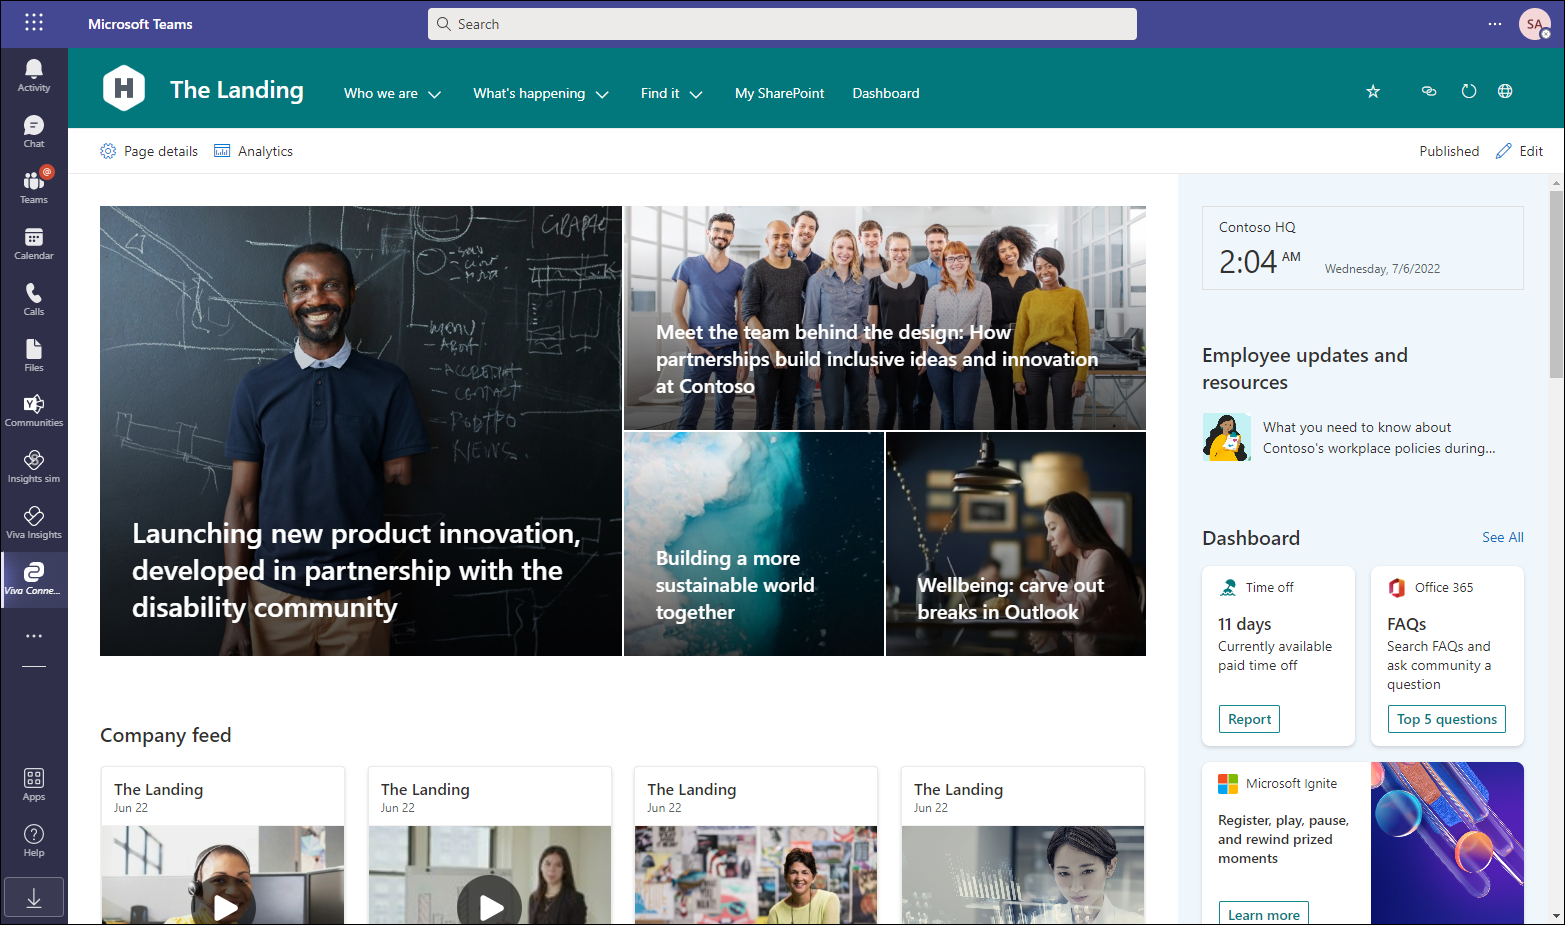Click the scrollbar down arrow
Screen dimensions: 1565x925
coord(1556,916)
